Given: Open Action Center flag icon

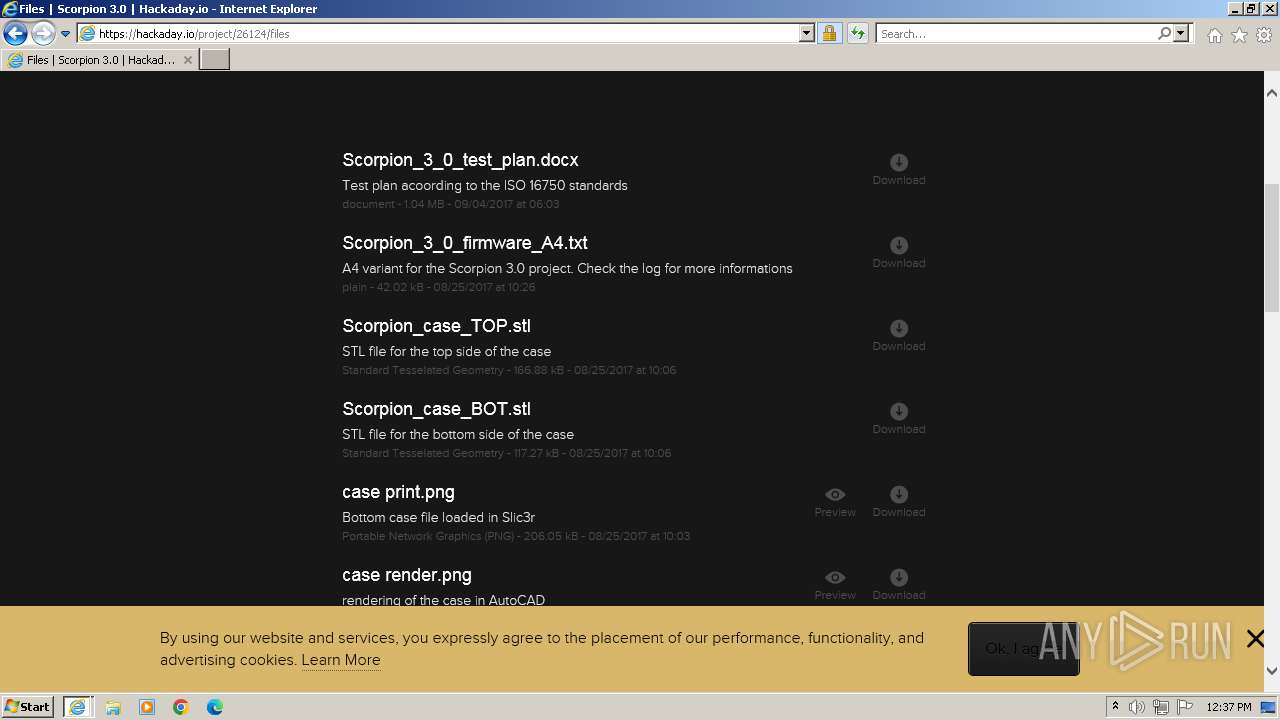Looking at the screenshot, I should tap(1185, 707).
